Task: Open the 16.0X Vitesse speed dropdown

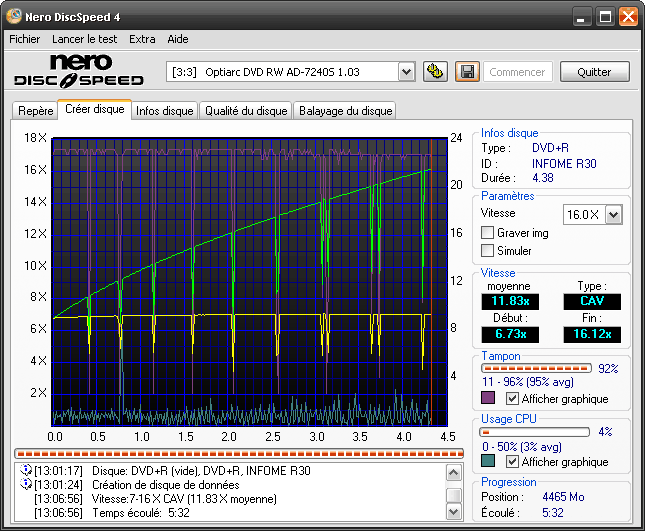Action: (613, 214)
